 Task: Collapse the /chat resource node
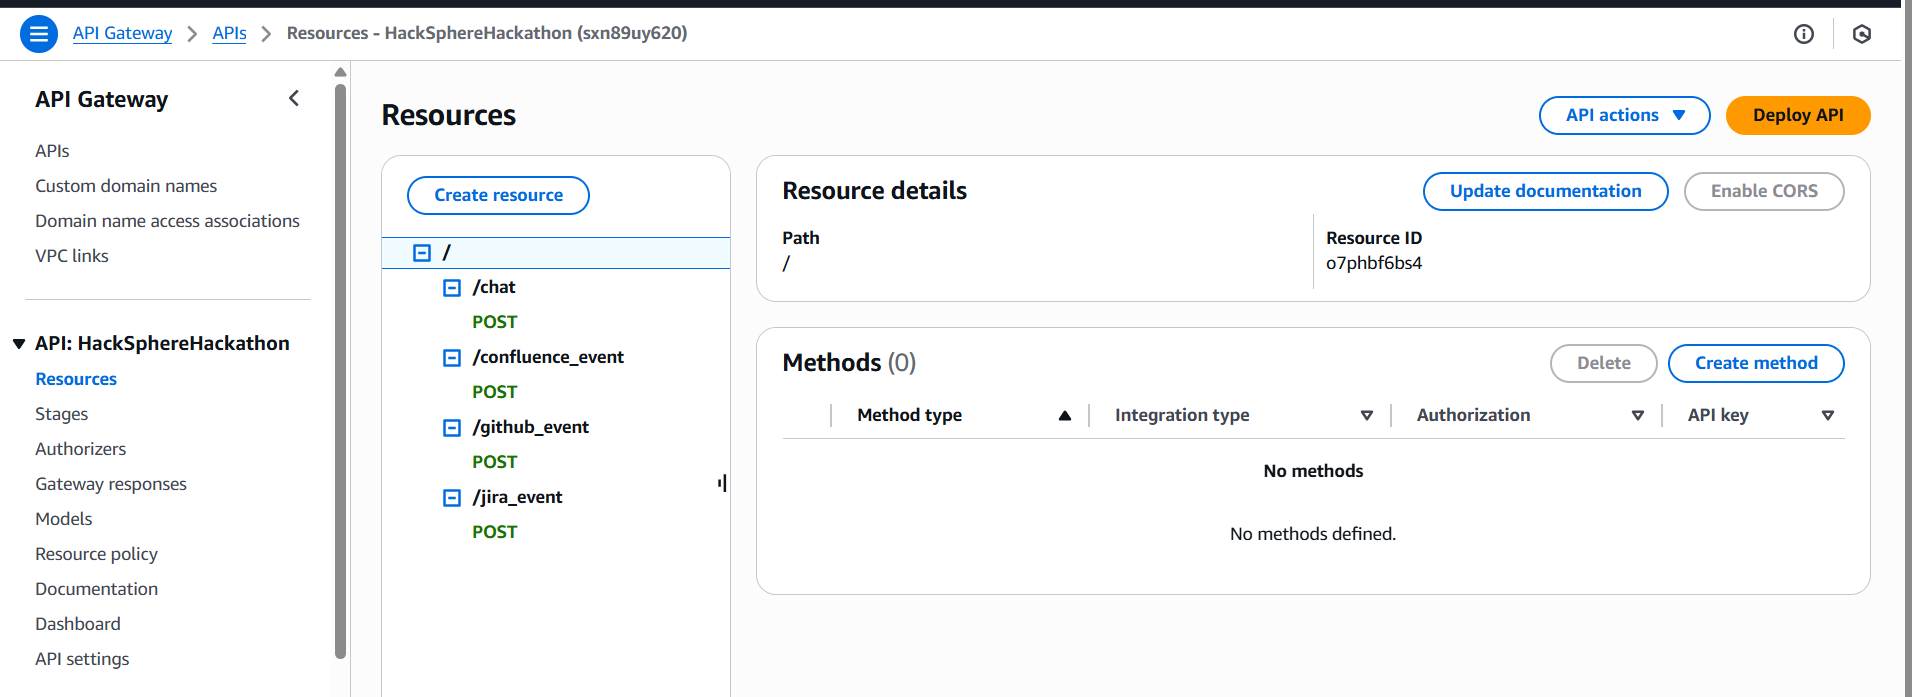coord(452,288)
